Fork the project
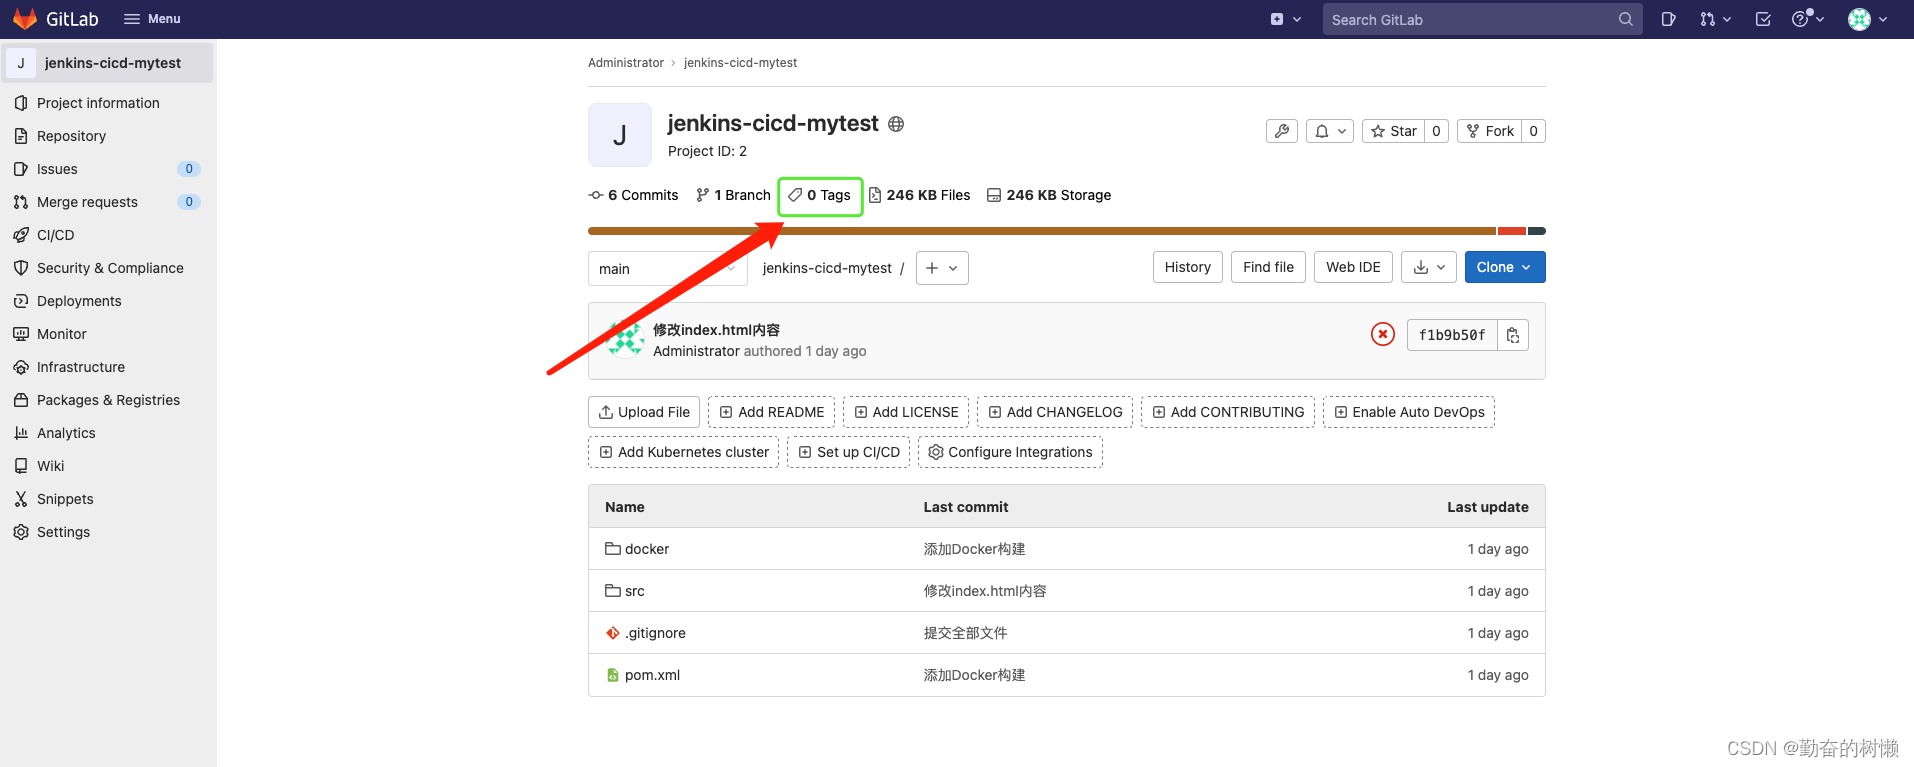Screen dimensions: 1914x767 pyautogui.click(x=1490, y=131)
